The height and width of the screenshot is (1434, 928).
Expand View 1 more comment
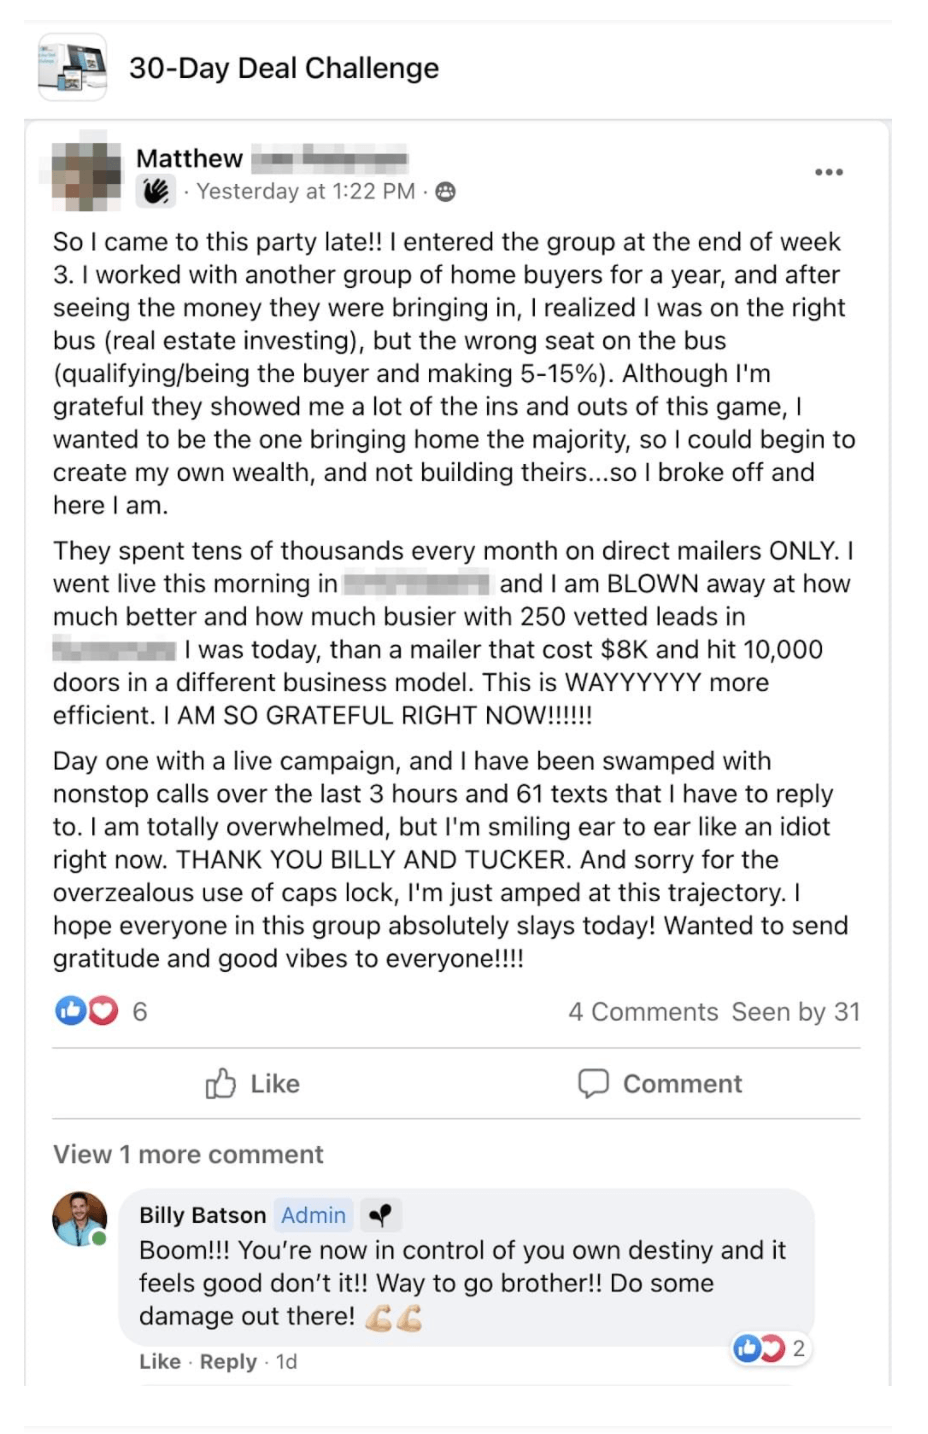[188, 1155]
